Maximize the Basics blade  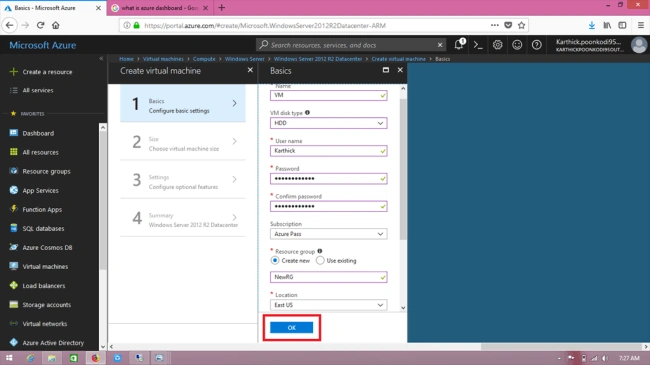(386, 70)
